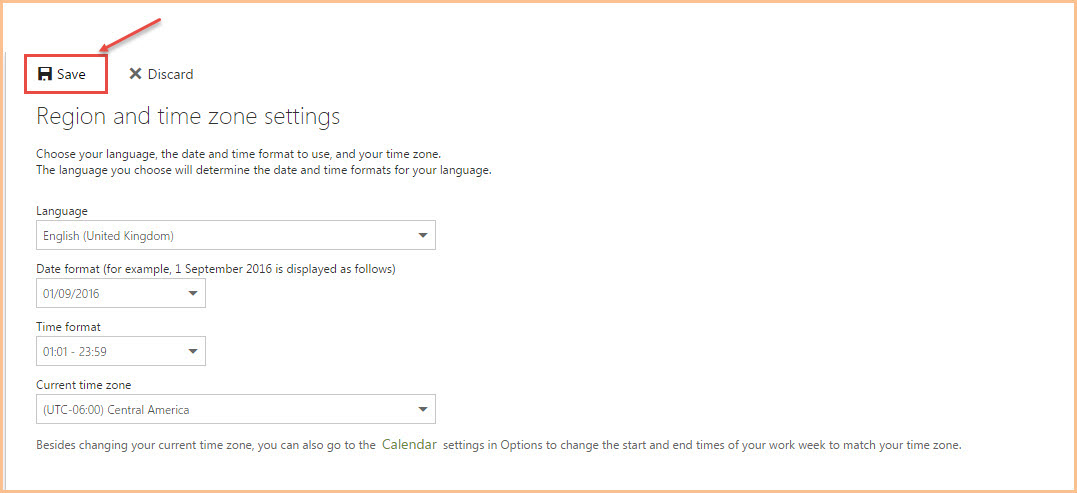Viewport: 1077px width, 493px height.
Task: Open the Calendar settings link
Action: point(409,444)
